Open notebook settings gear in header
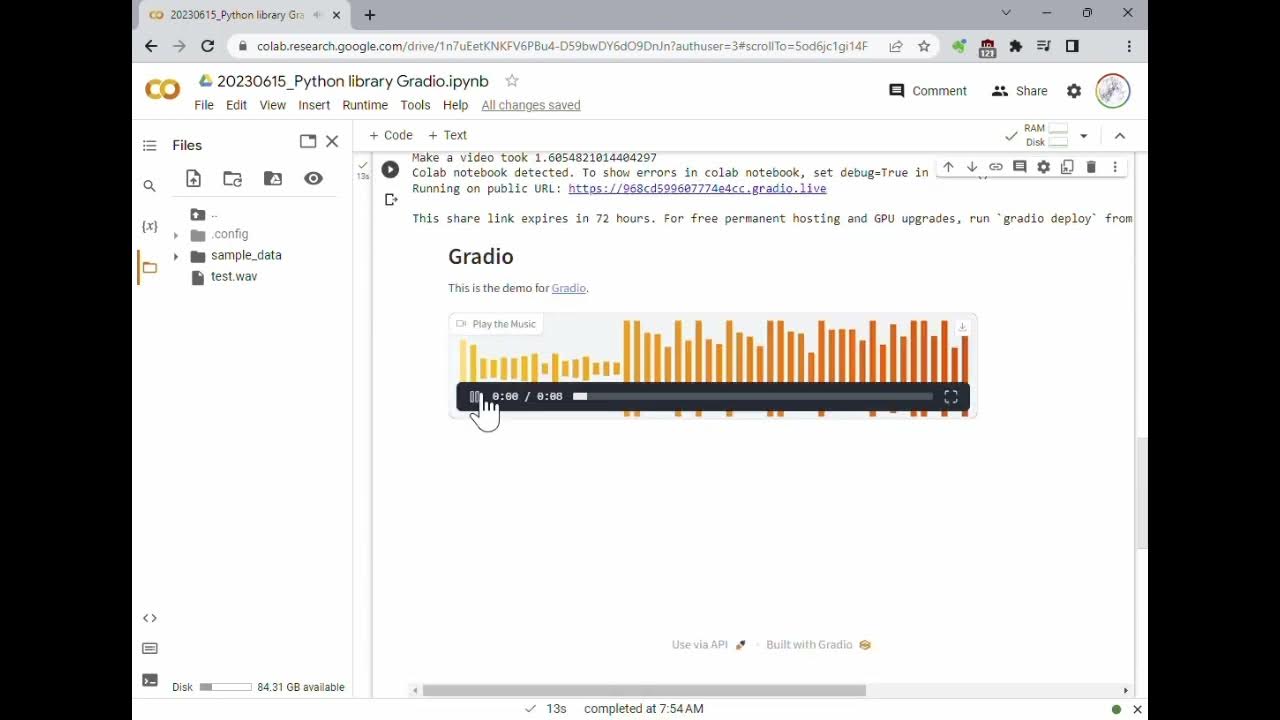This screenshot has height=720, width=1280. point(1074,91)
